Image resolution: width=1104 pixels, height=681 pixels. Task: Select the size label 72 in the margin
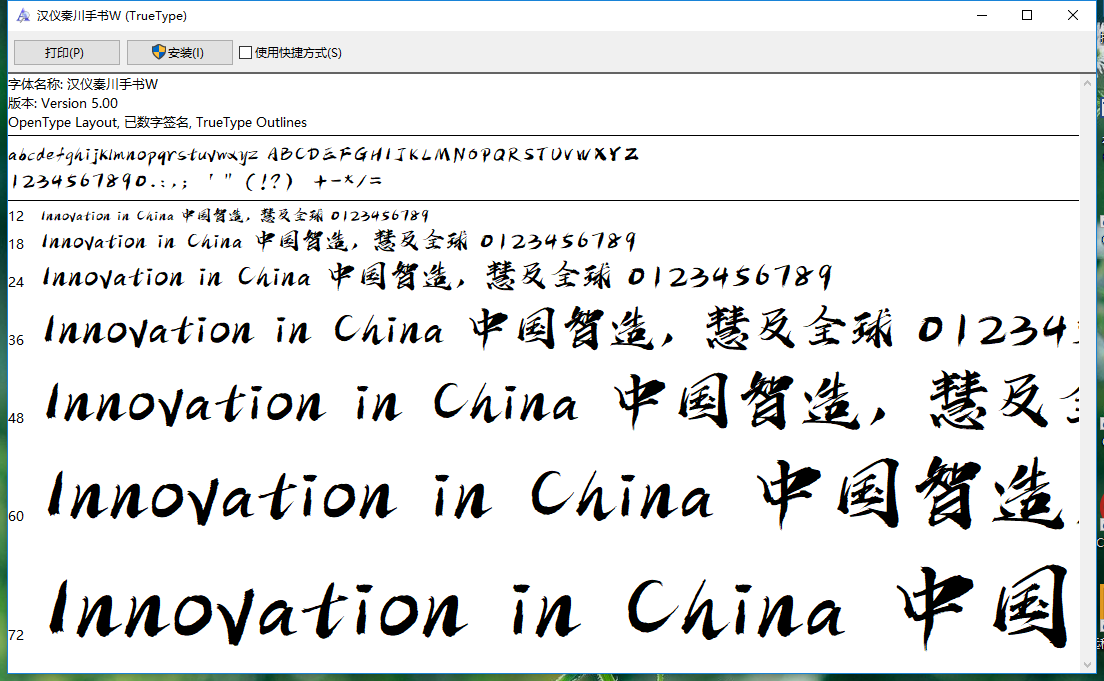tap(16, 634)
